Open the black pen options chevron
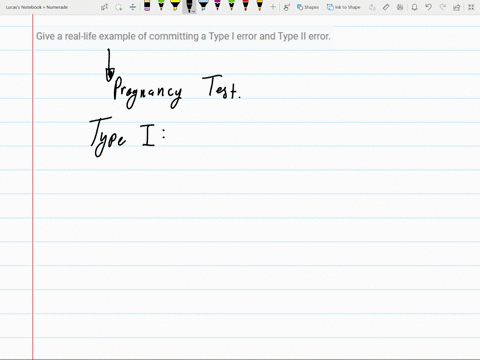Viewport: 480px width, 360px height. 194,11
